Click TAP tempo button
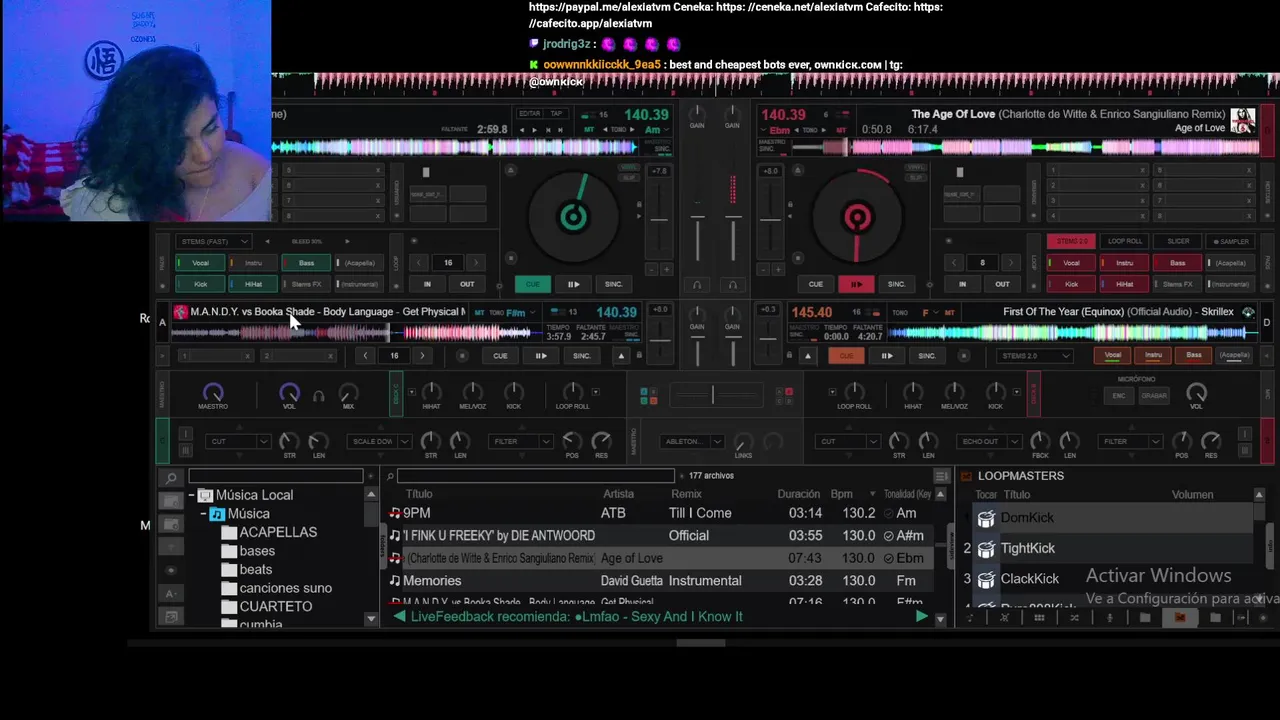The width and height of the screenshot is (1280, 720). tap(556, 113)
